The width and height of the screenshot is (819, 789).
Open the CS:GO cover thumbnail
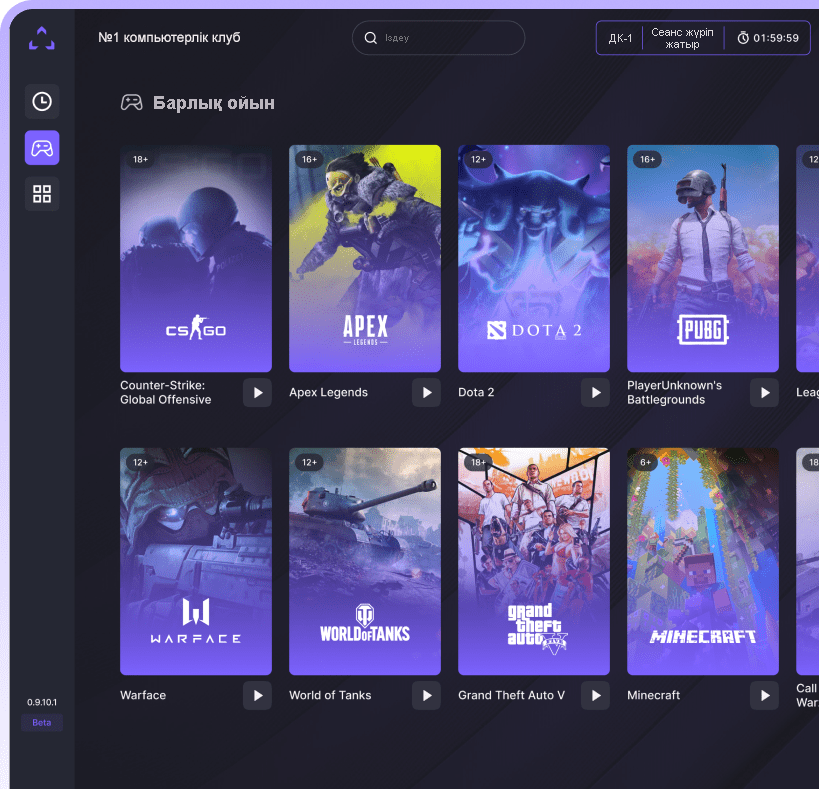[196, 258]
